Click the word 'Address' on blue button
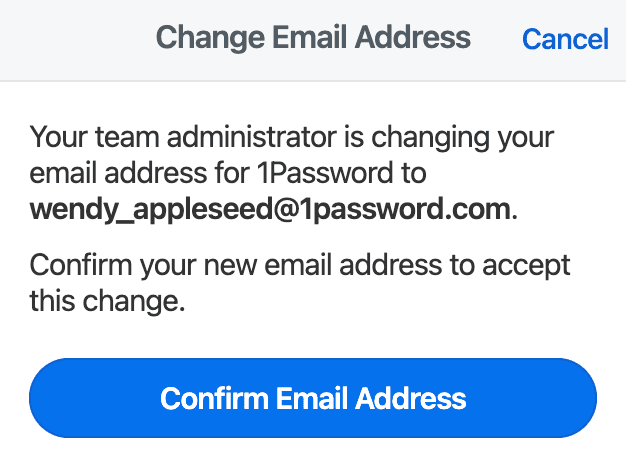Viewport: 626px width, 468px height. tap(411, 398)
